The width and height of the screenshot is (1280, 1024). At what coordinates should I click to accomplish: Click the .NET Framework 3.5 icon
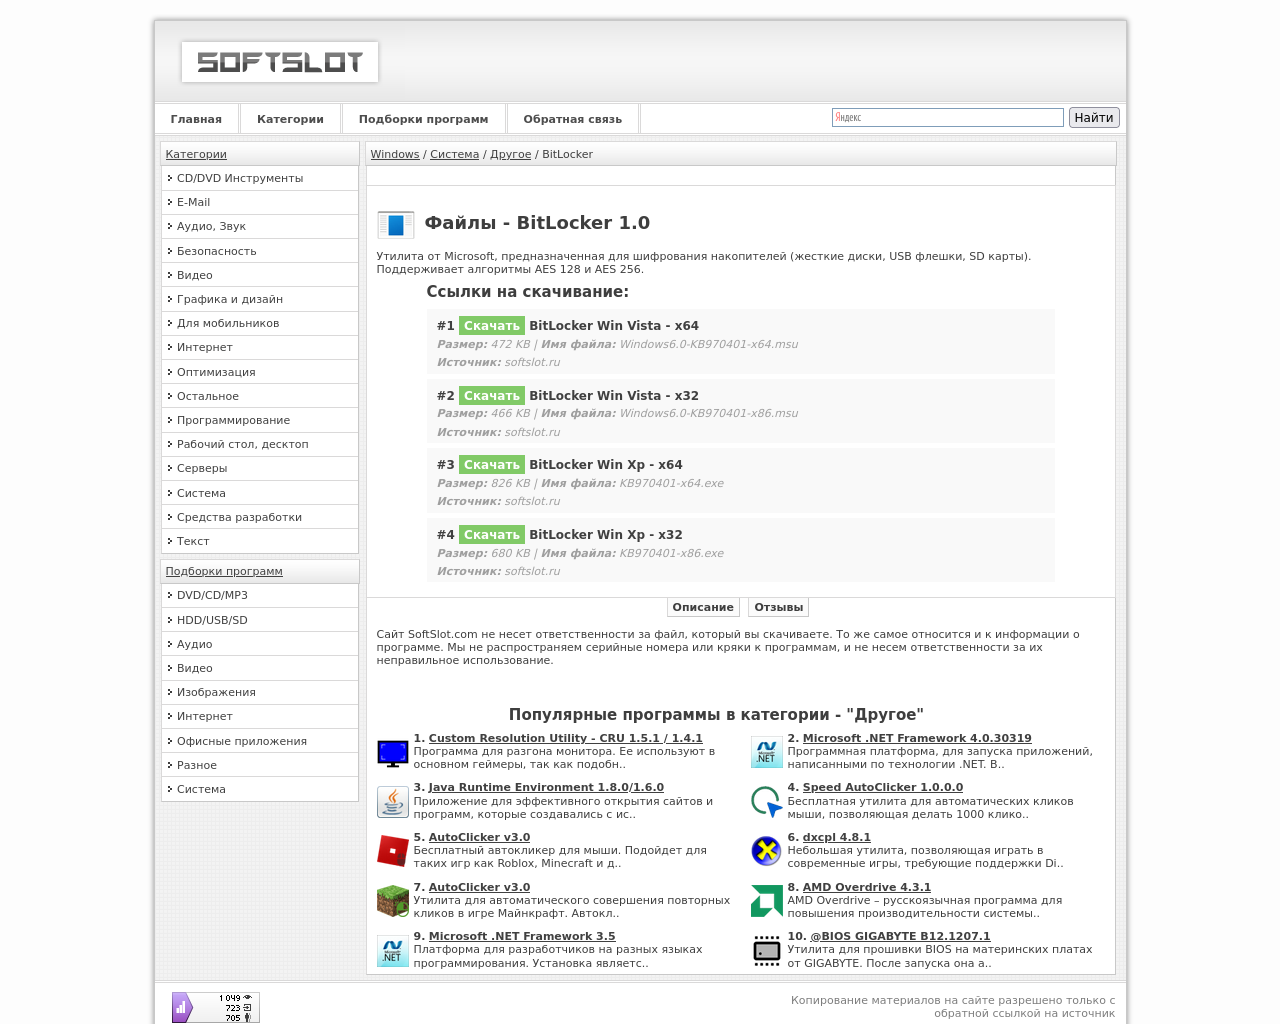coord(393,951)
